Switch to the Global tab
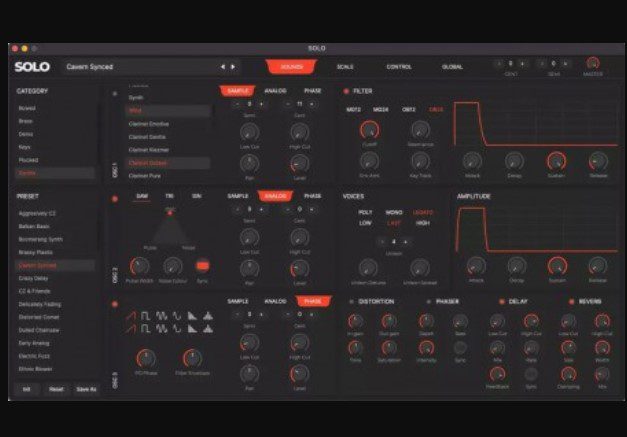627x437 pixels. [x=452, y=67]
